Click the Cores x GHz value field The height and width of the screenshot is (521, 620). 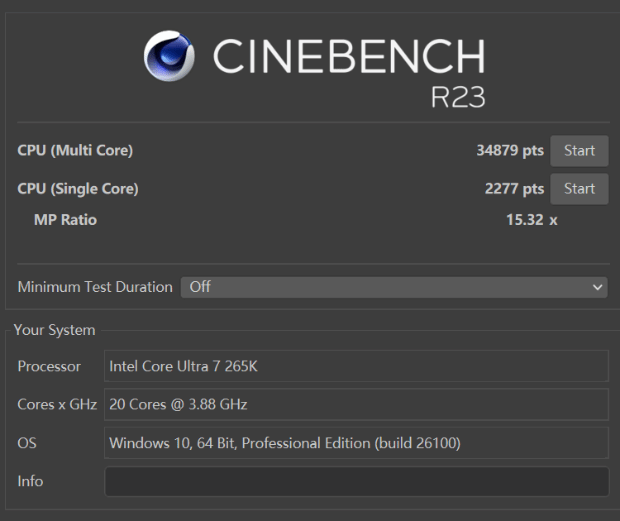pos(356,404)
